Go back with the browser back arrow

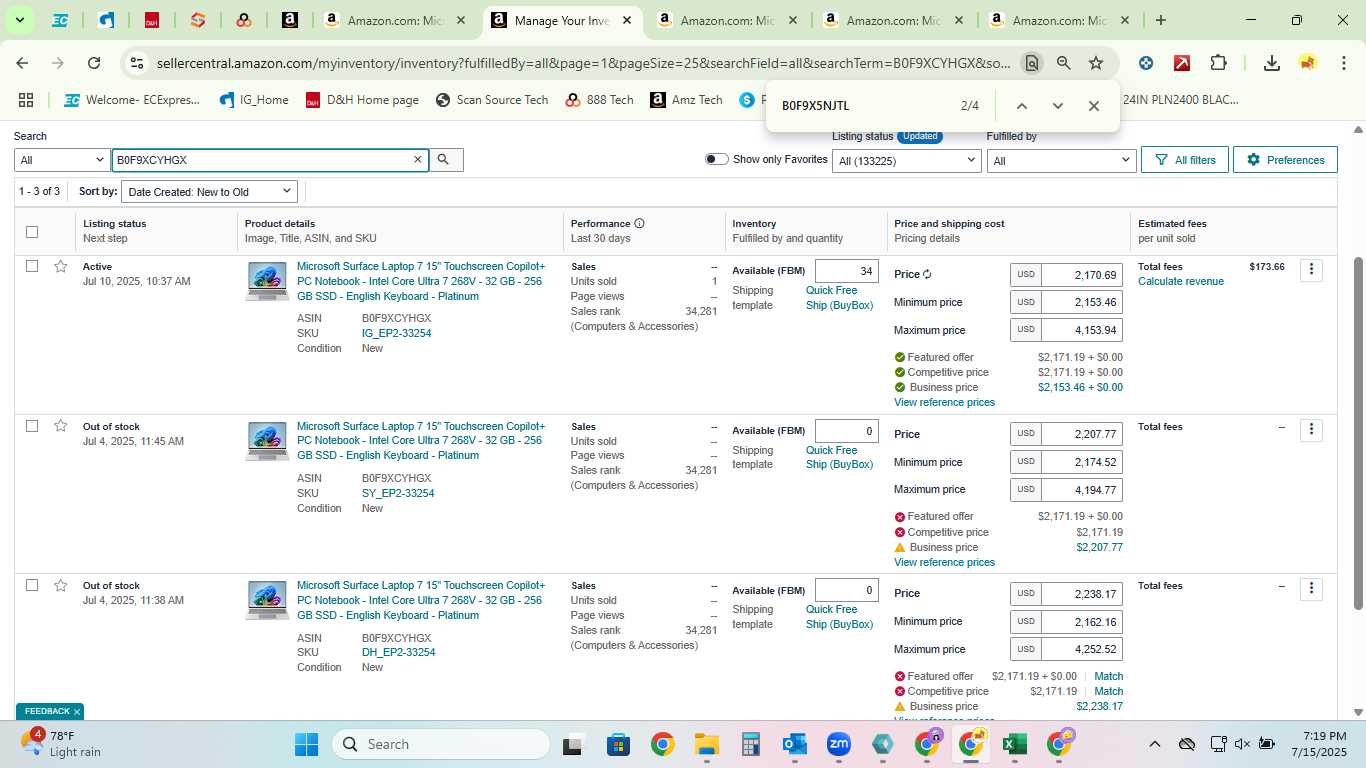tap(22, 63)
